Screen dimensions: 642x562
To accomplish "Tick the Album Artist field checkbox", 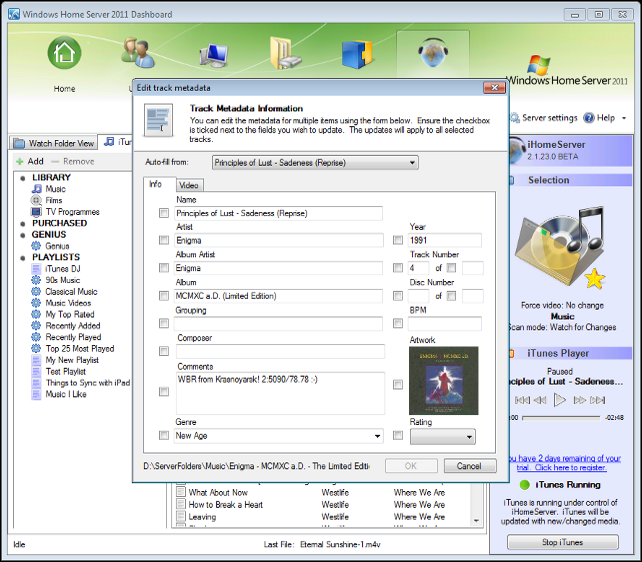I will coord(164,268).
